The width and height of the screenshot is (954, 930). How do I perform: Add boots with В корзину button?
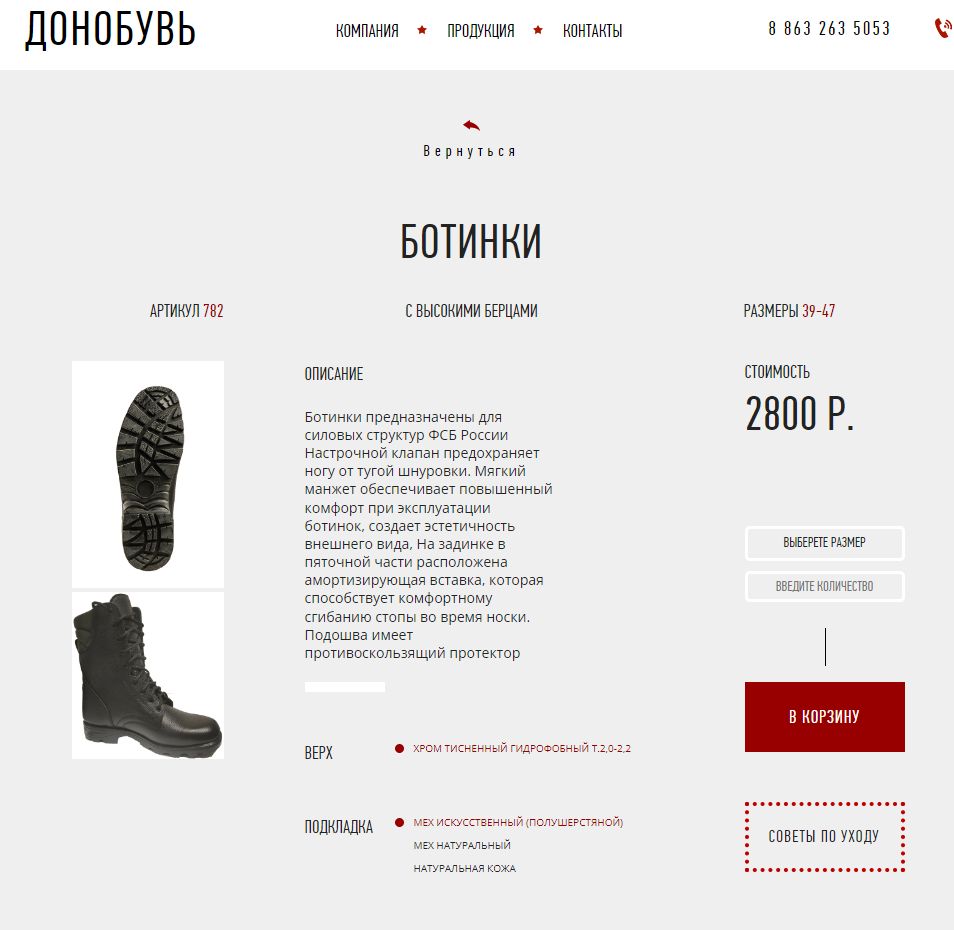pyautogui.click(x=824, y=717)
